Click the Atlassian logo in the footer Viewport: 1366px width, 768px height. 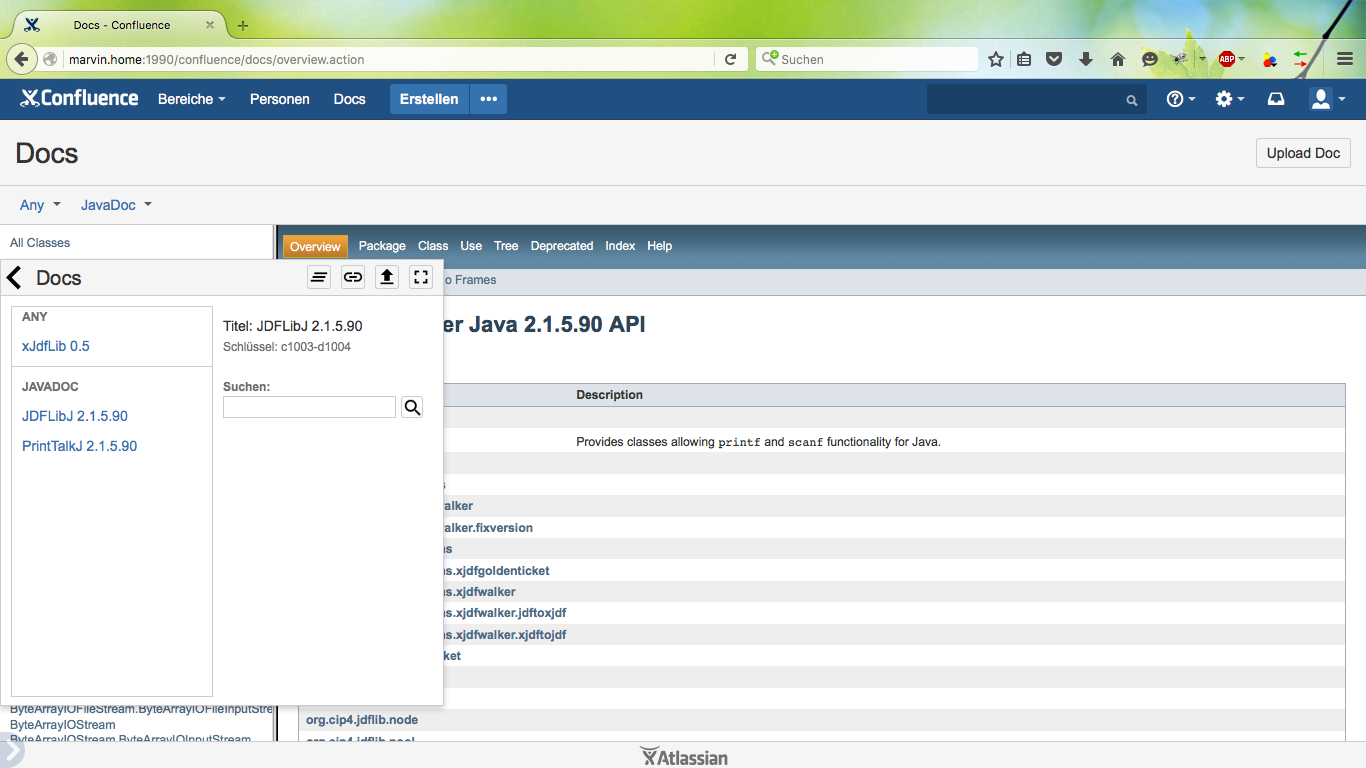click(684, 757)
